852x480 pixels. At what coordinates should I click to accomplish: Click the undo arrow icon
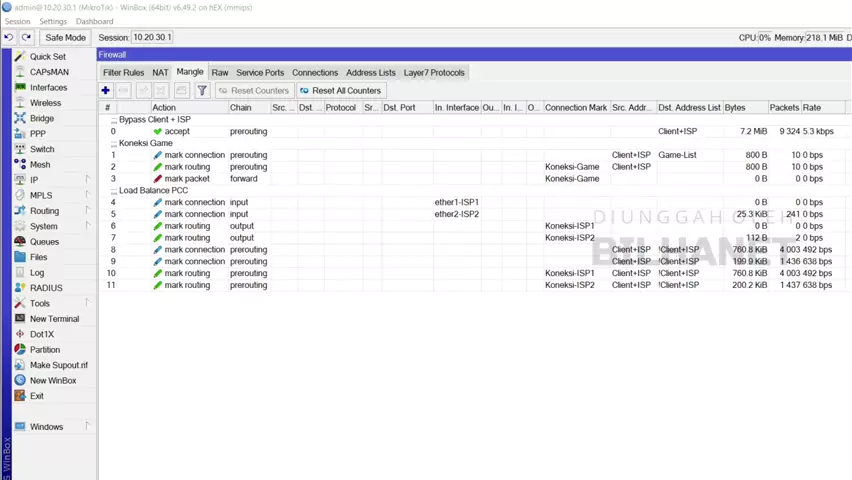[x=9, y=37]
